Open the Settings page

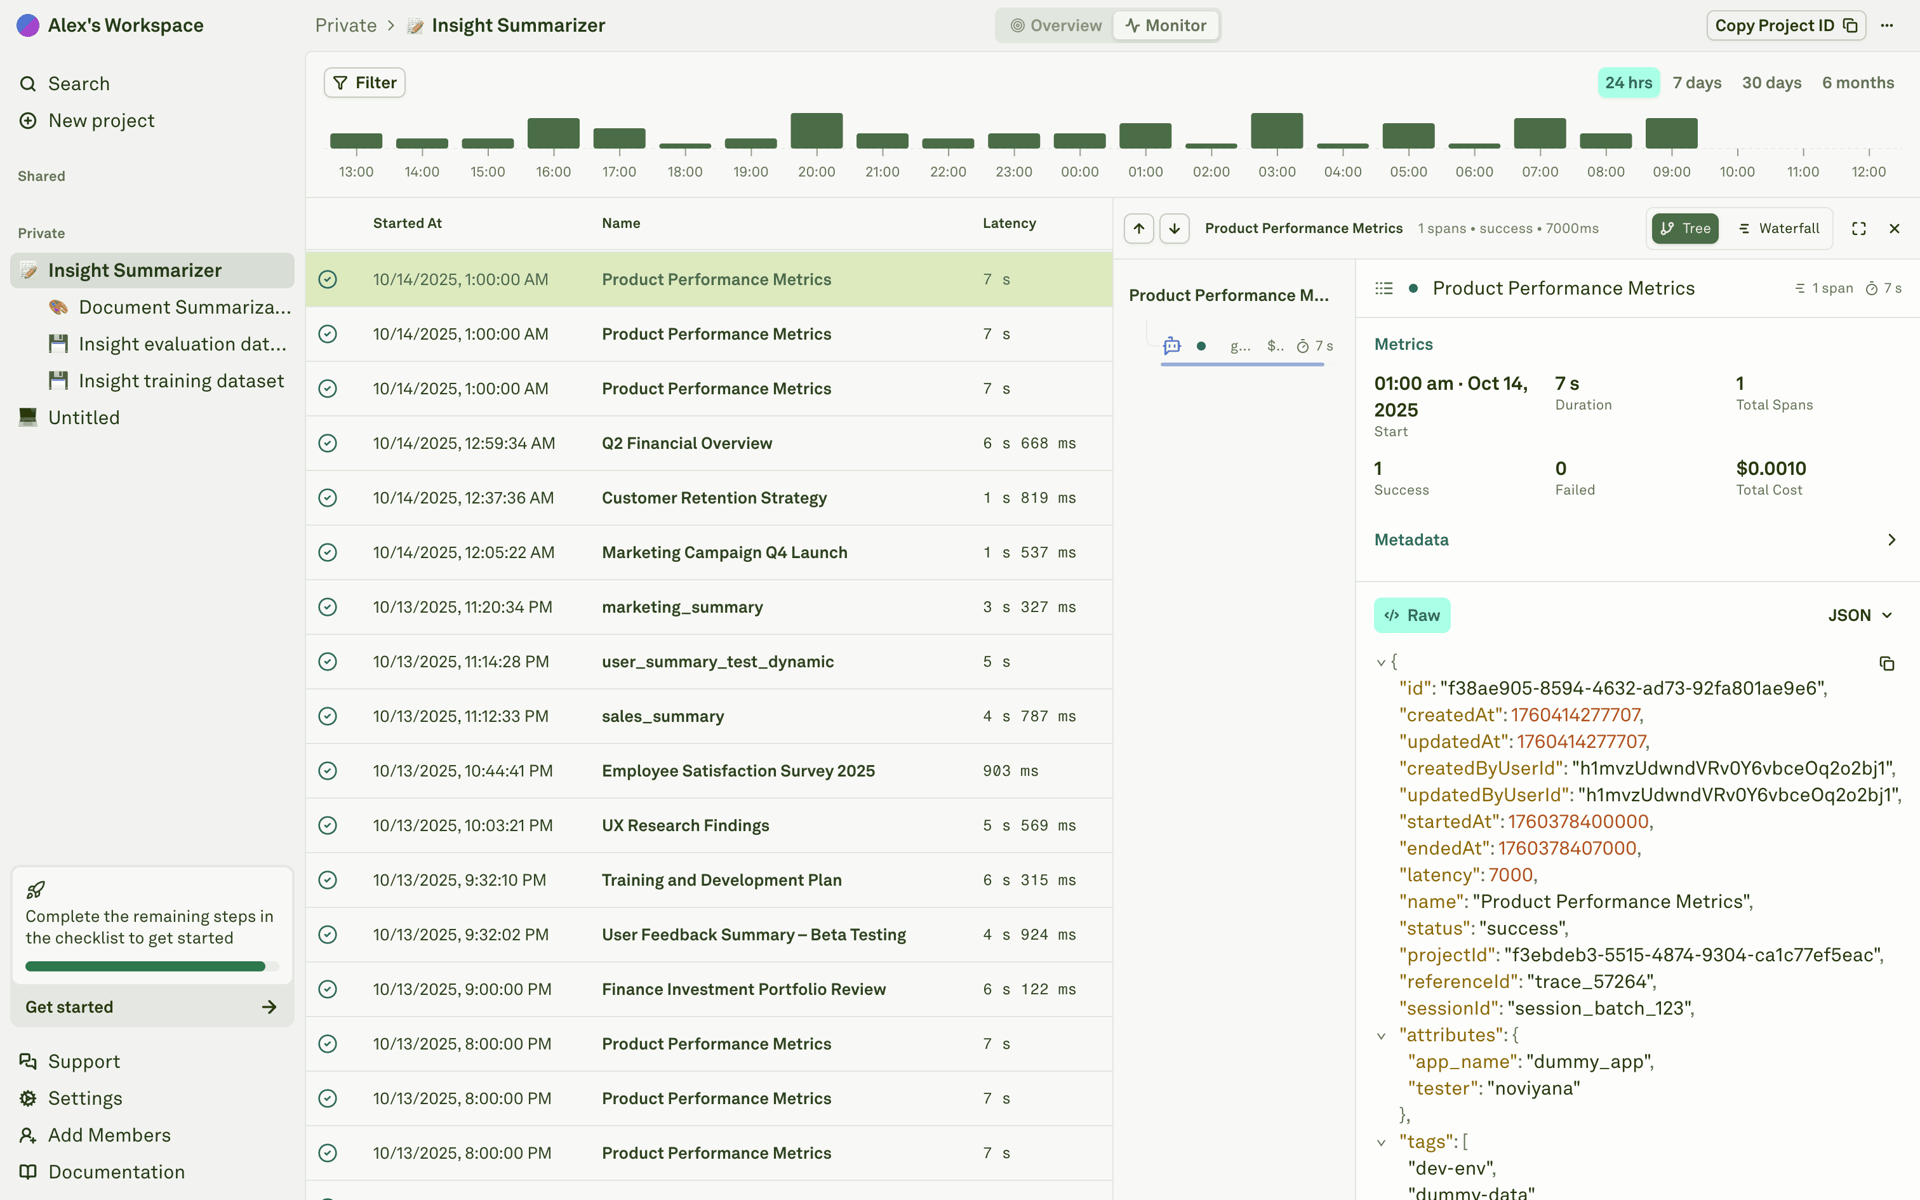[71, 1099]
